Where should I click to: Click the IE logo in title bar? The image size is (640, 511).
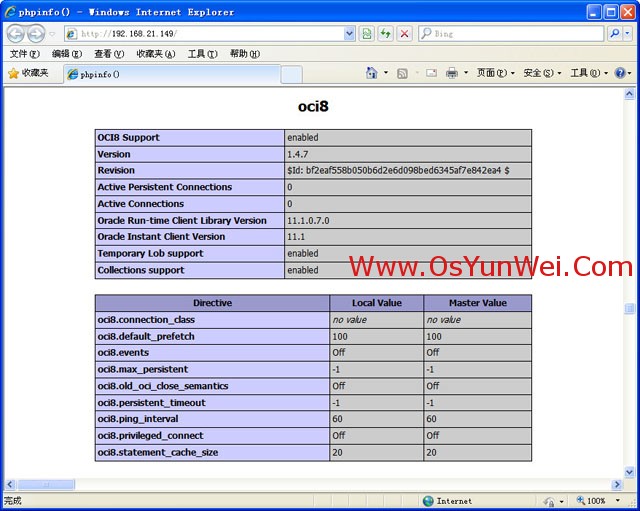[x=10, y=12]
